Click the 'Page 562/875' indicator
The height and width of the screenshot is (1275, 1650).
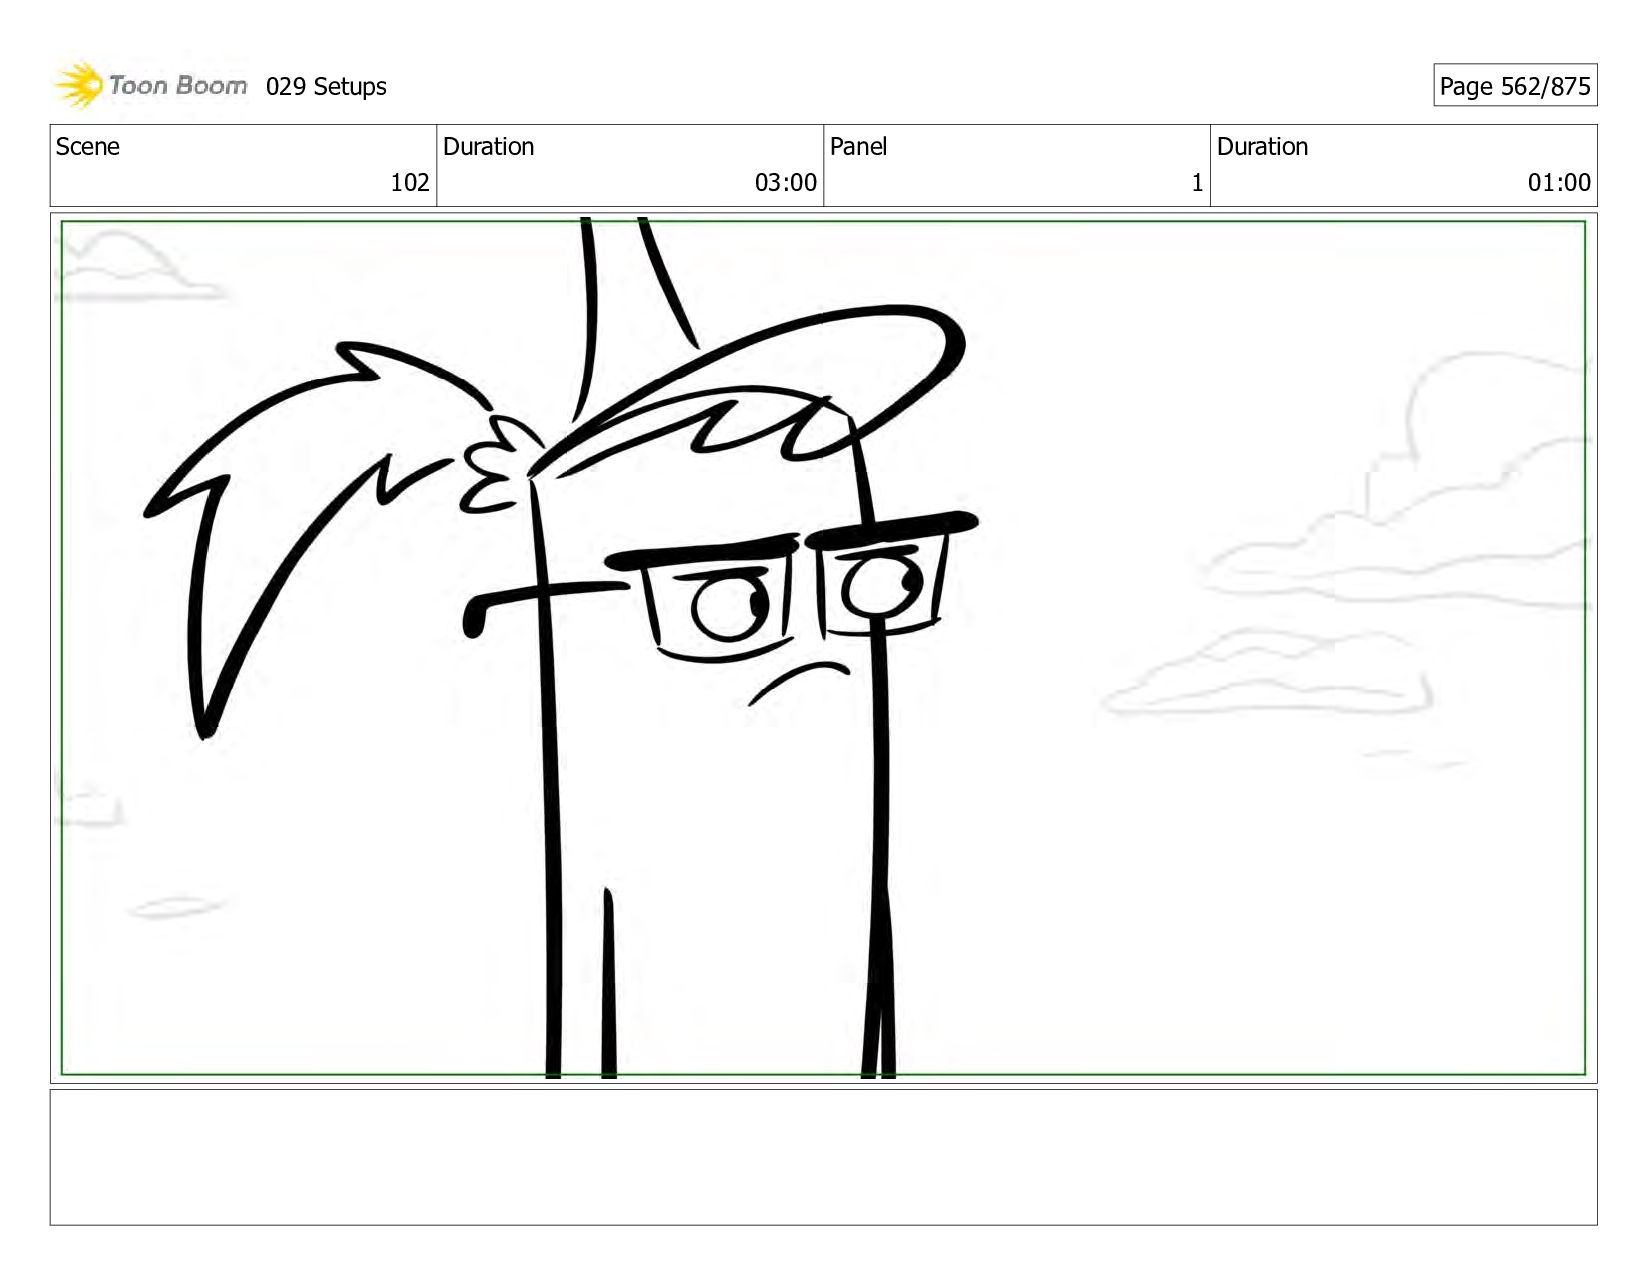(x=1515, y=86)
